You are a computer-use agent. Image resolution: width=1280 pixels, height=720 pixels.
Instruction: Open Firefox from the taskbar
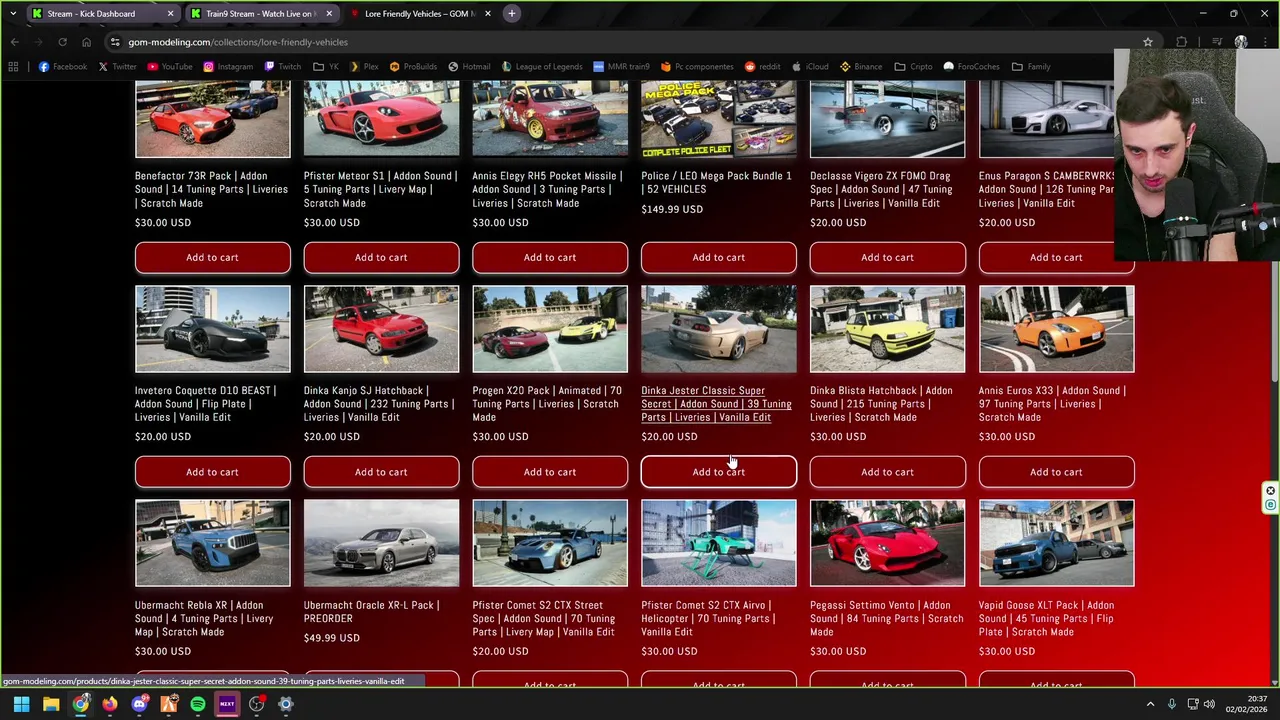(110, 704)
